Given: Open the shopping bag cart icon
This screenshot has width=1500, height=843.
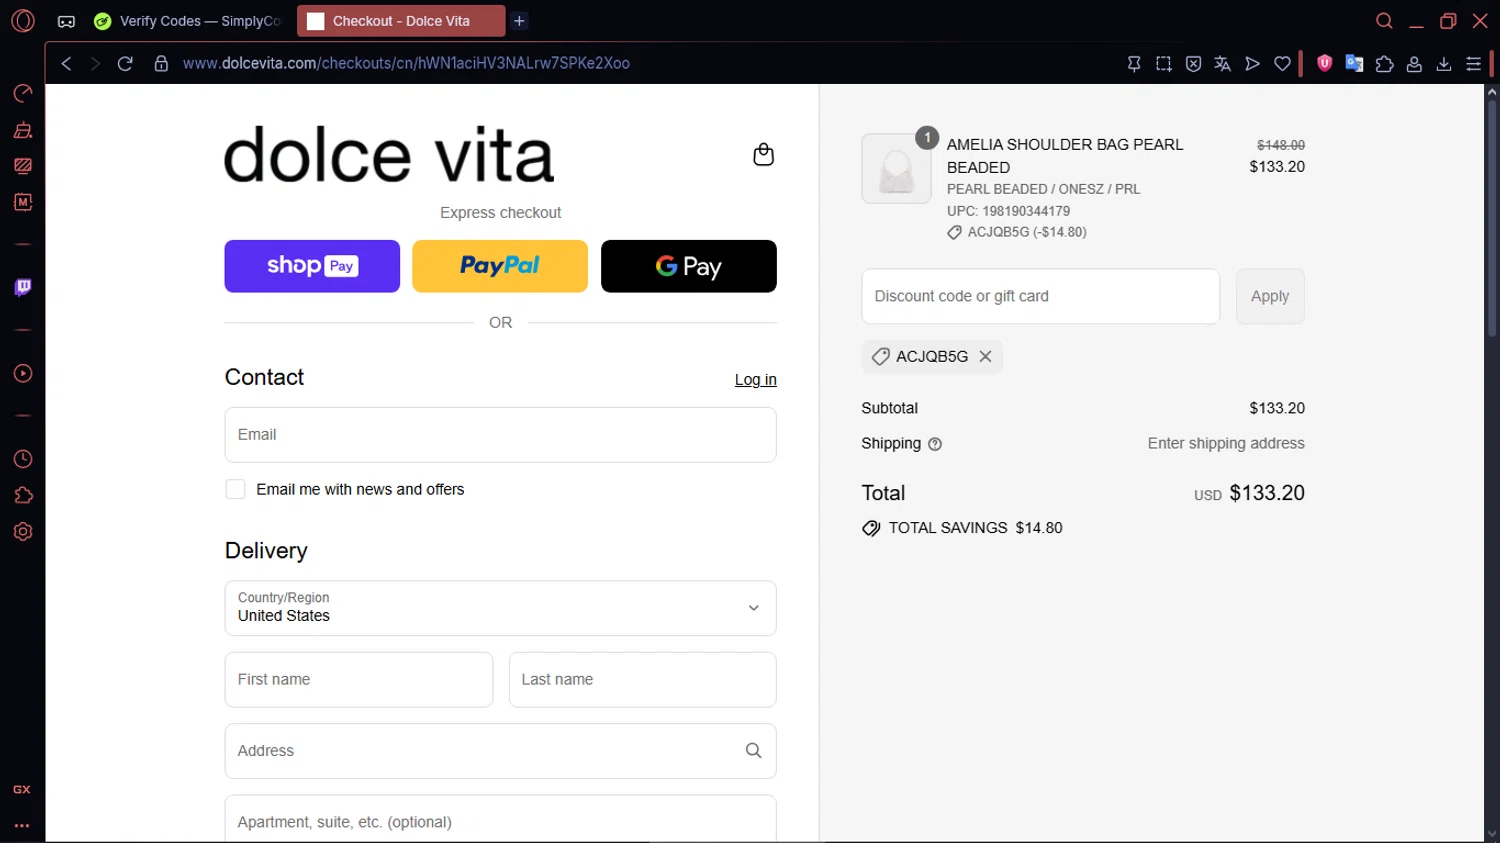Looking at the screenshot, I should coord(763,155).
